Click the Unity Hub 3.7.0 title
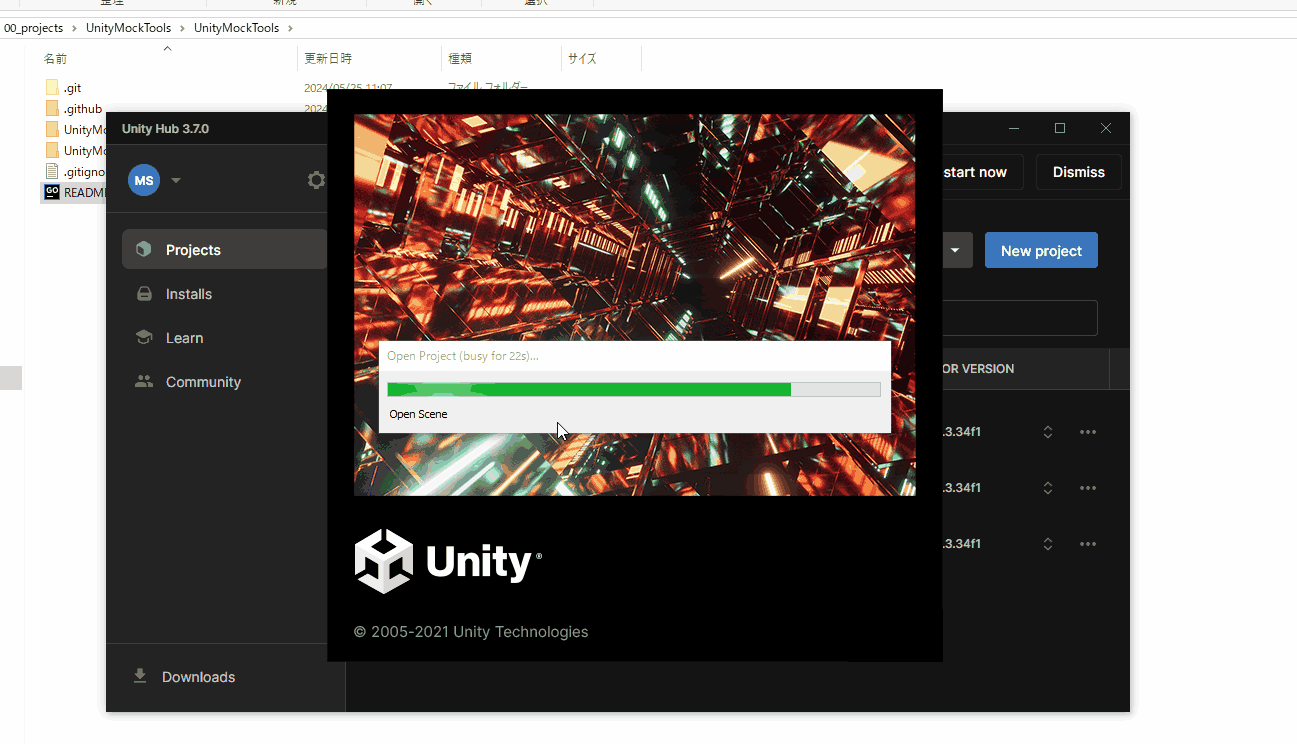The image size is (1297, 744). click(x=165, y=129)
